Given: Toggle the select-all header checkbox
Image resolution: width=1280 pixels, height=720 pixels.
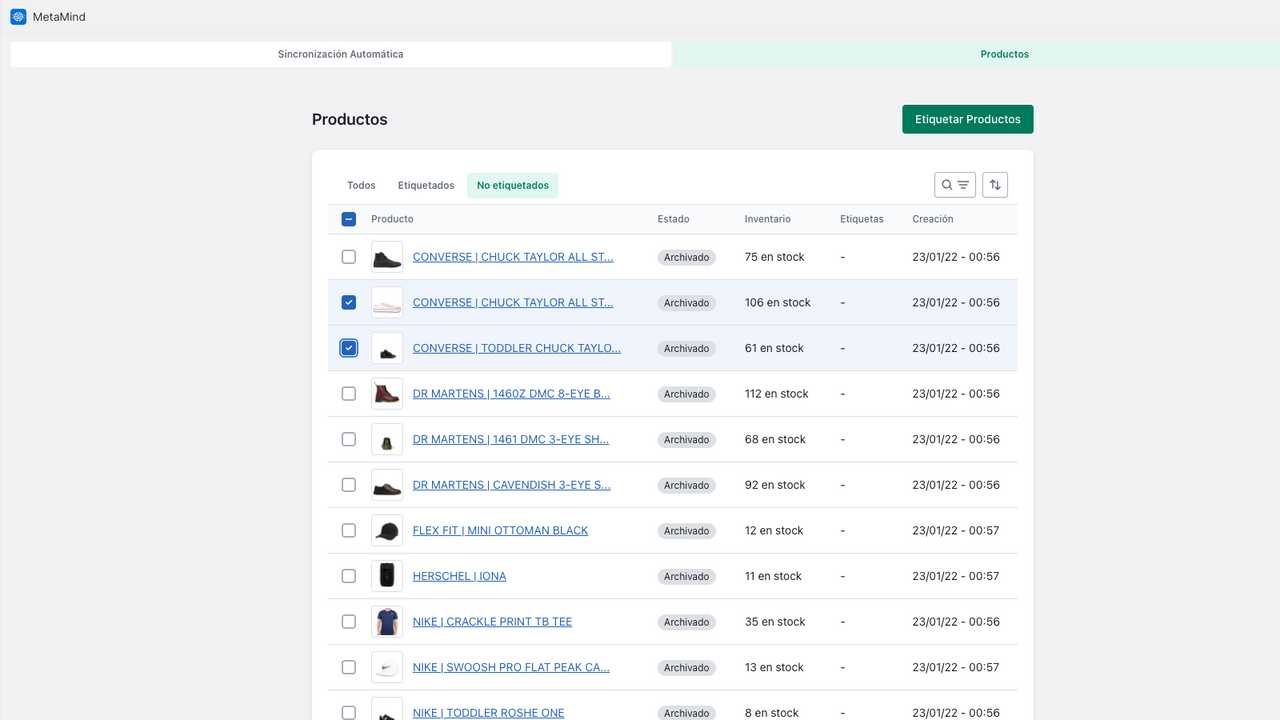Looking at the screenshot, I should point(349,219).
